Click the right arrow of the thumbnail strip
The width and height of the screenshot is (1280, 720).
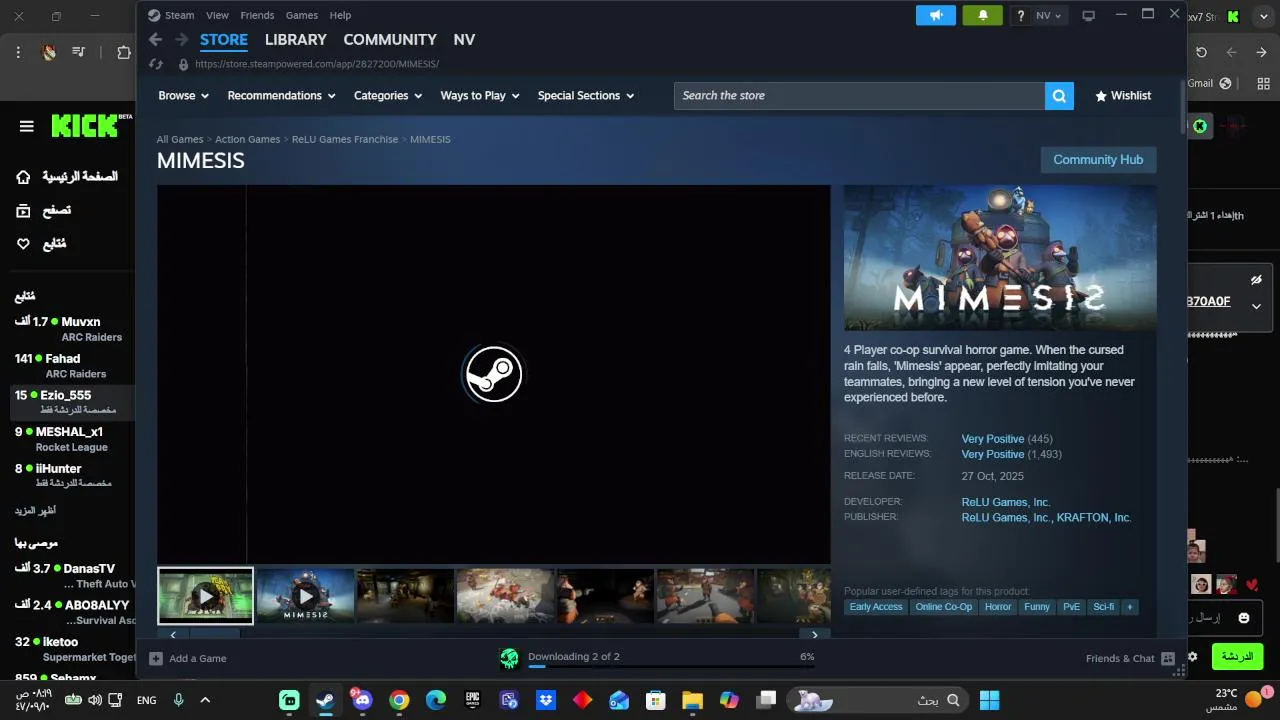click(814, 634)
